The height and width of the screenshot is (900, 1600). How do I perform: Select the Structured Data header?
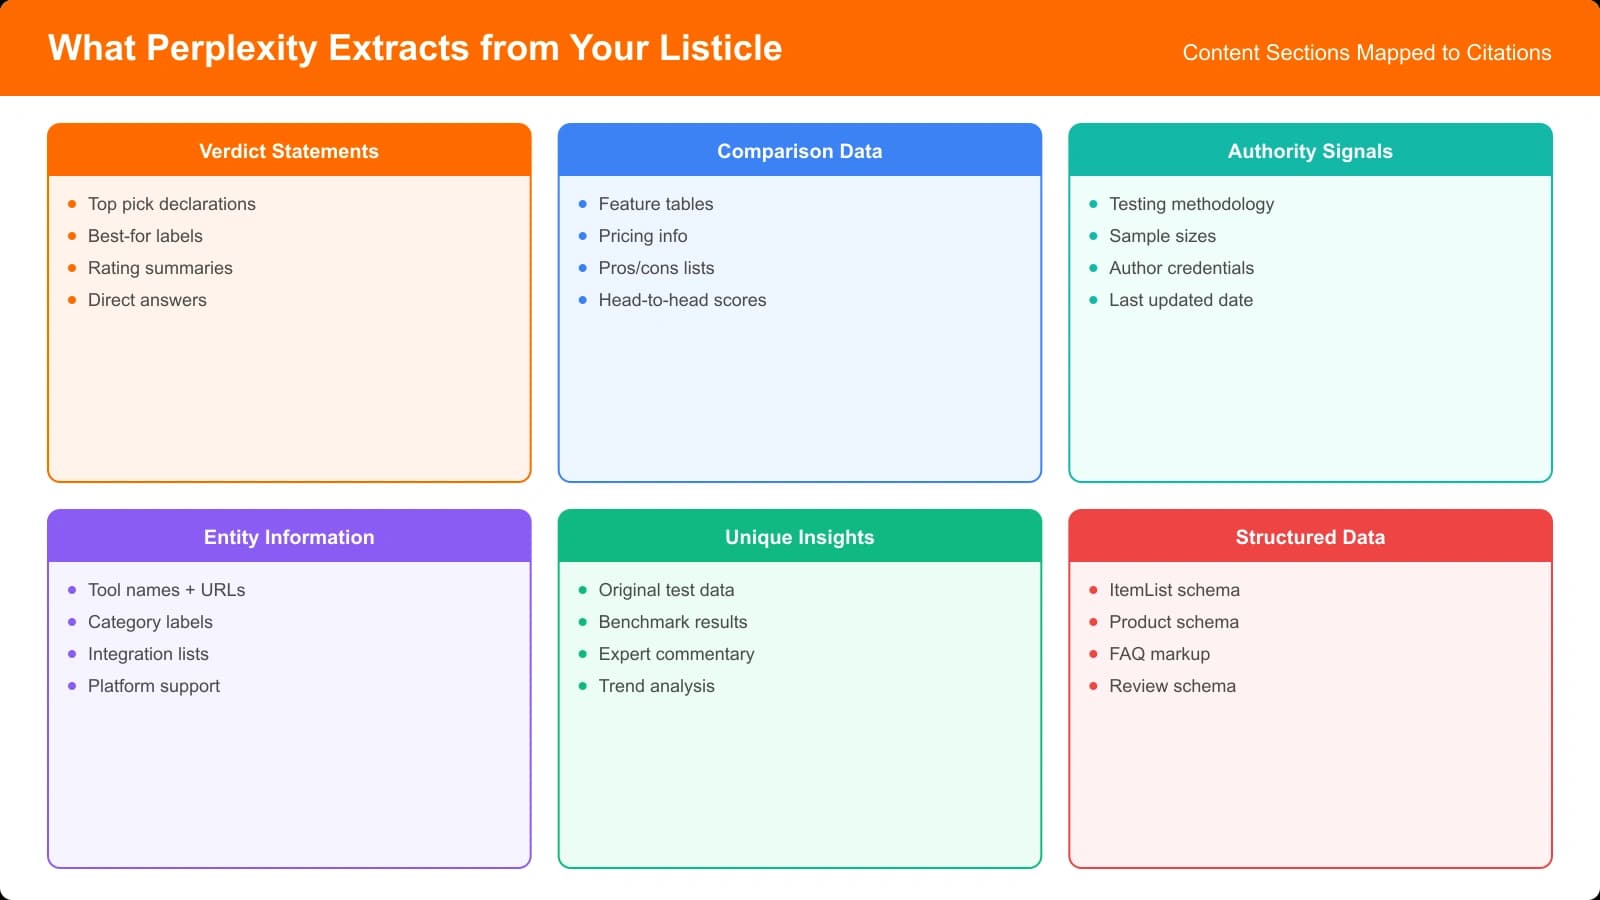pyautogui.click(x=1310, y=537)
